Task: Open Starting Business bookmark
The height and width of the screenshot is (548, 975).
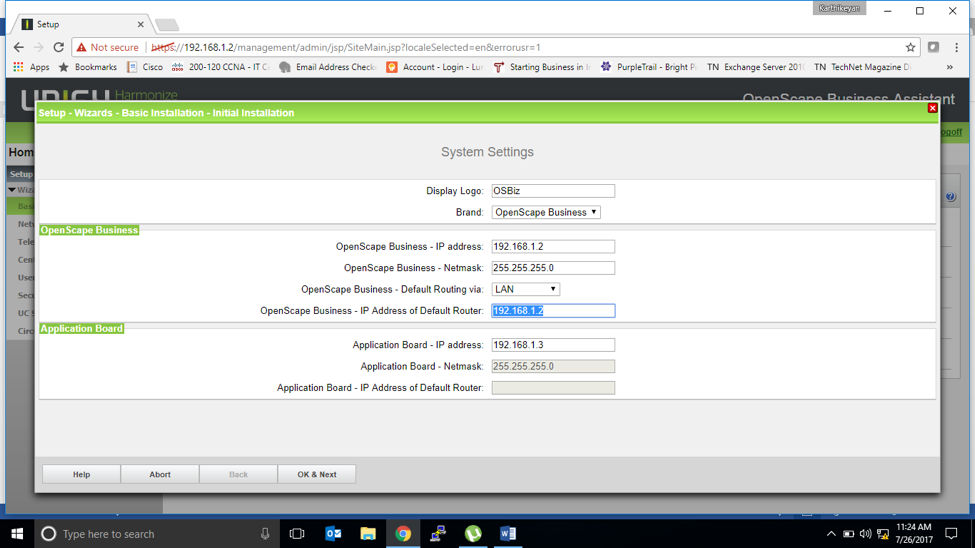Action: (x=542, y=67)
